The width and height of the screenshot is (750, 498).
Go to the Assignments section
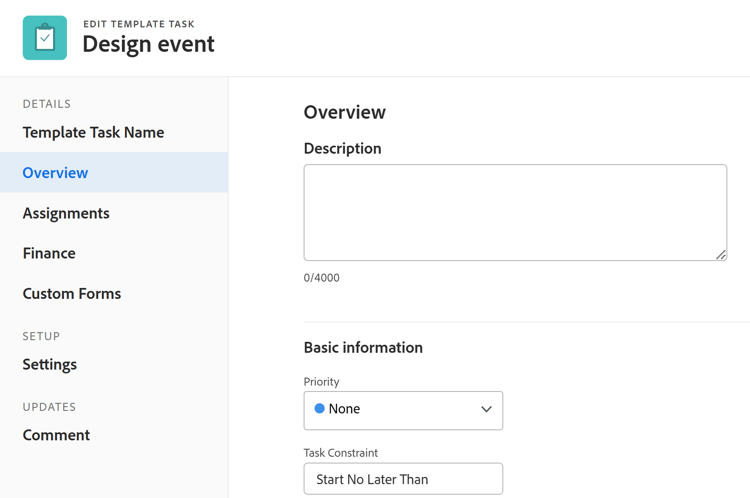click(x=66, y=213)
